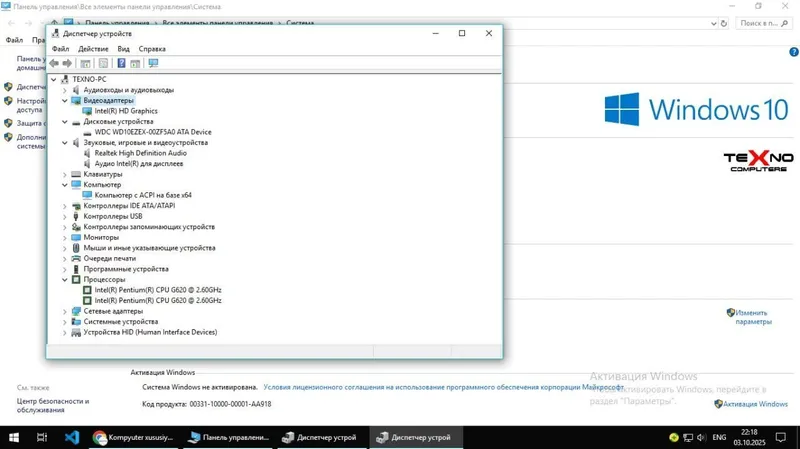Click the Forward arrow in Device Manager toolbar
This screenshot has width=800, height=449.
coord(67,63)
